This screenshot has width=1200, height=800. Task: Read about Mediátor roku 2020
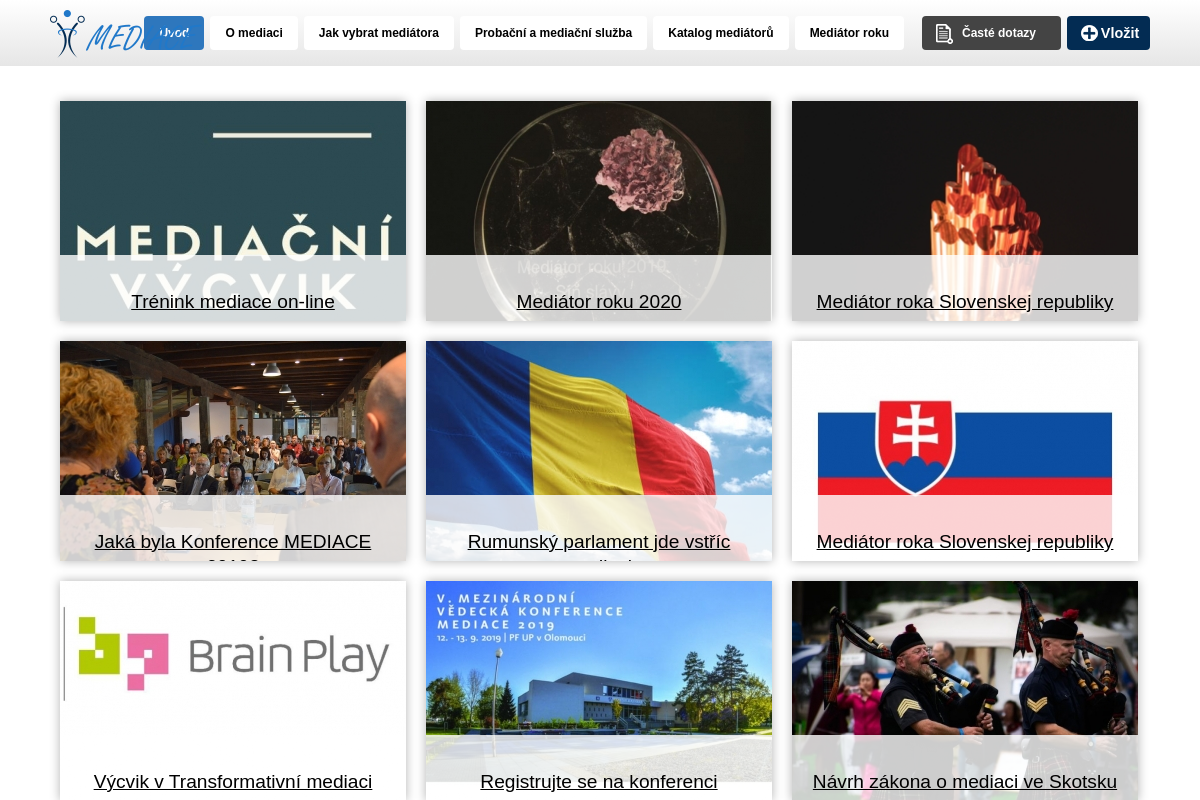598,301
